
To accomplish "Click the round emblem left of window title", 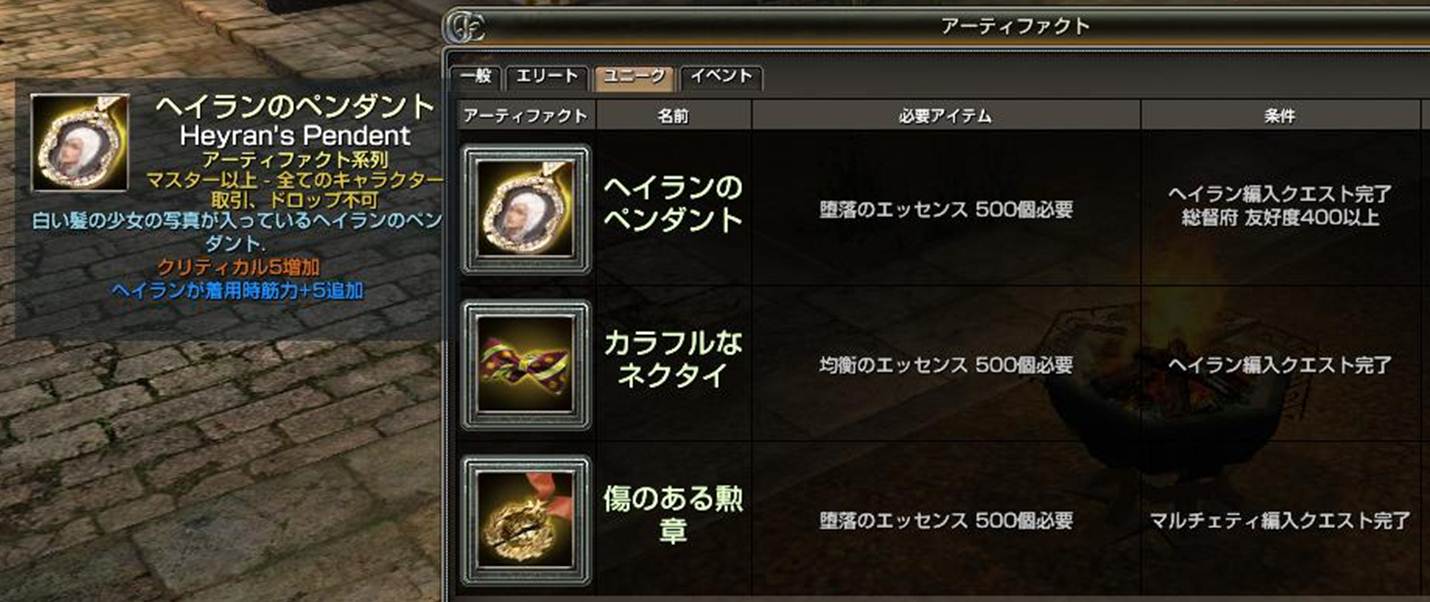I will (x=465, y=27).
